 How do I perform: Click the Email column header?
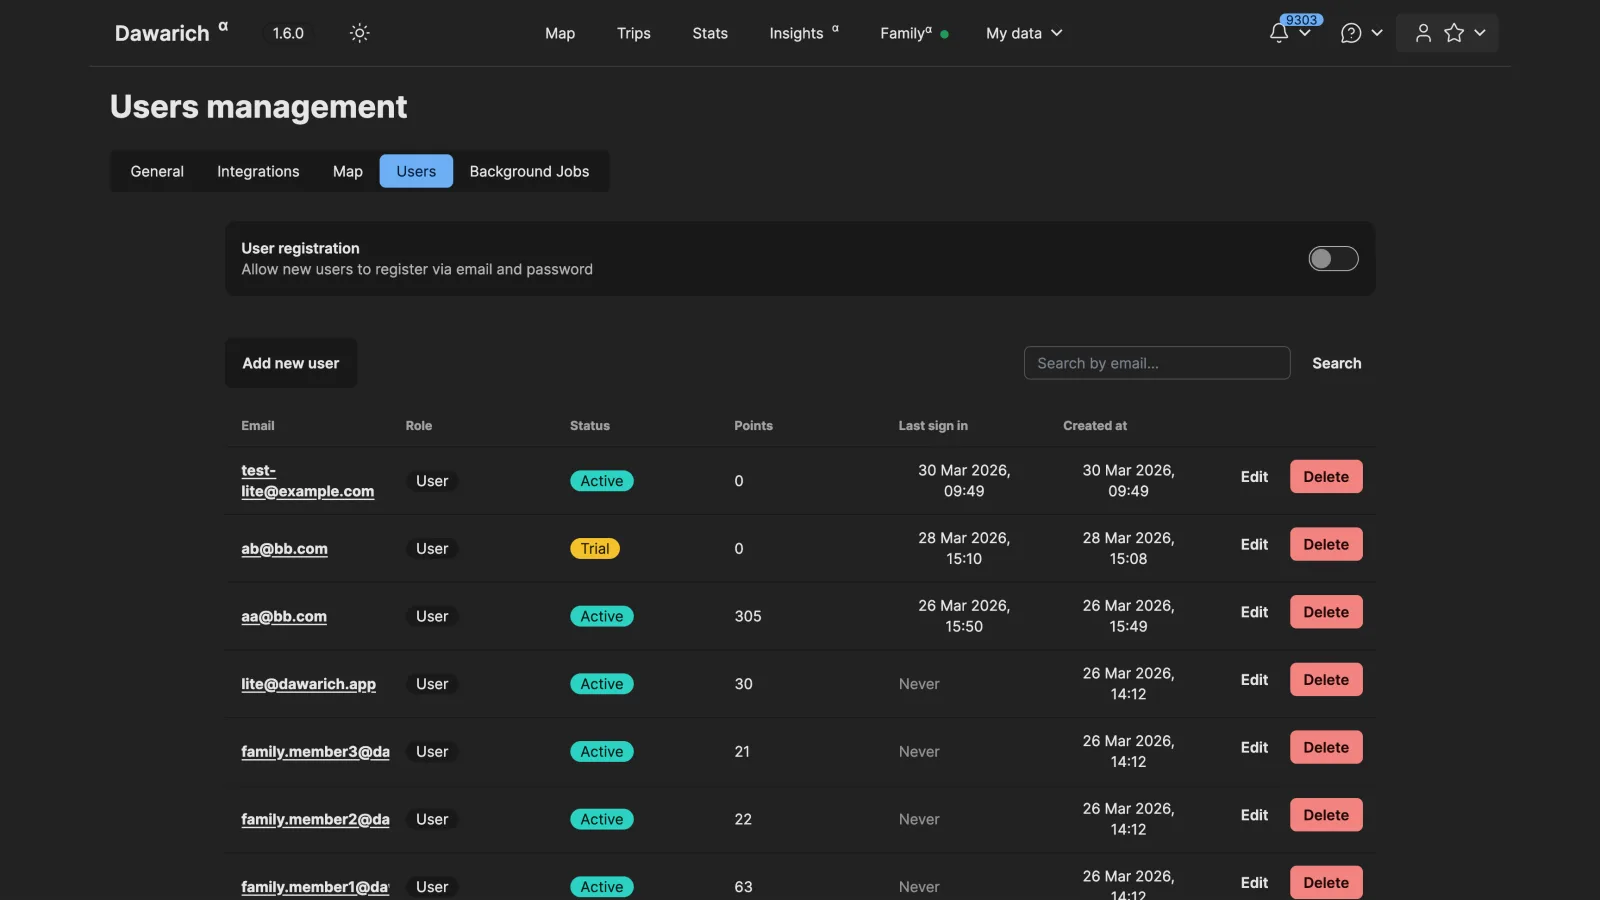click(x=258, y=425)
